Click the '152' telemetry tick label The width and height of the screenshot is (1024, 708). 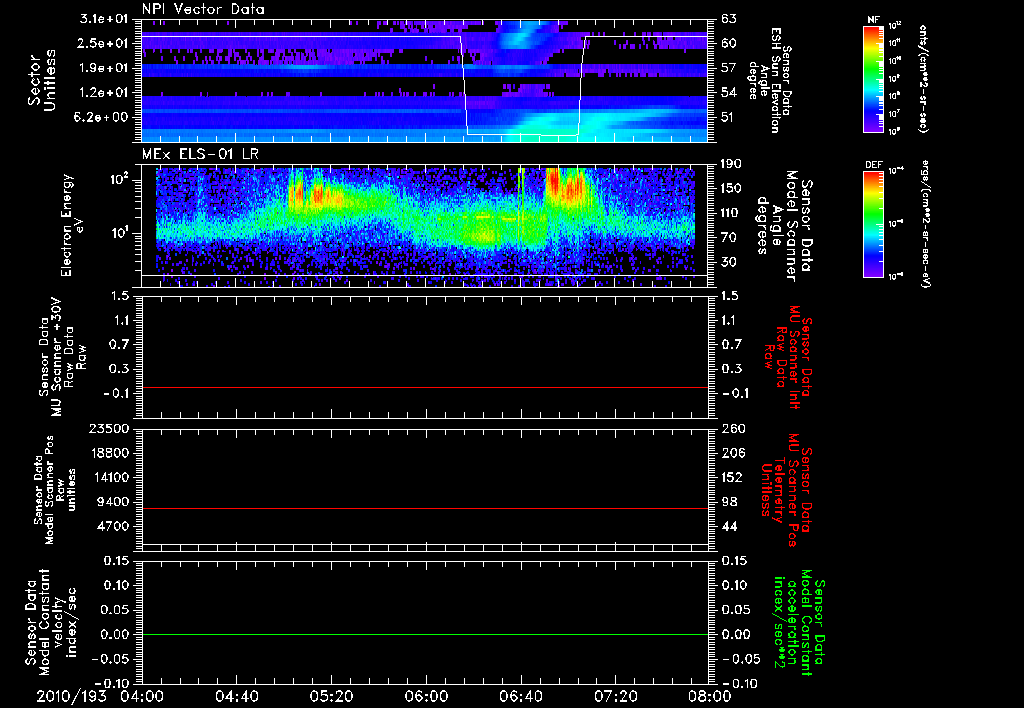coord(733,477)
